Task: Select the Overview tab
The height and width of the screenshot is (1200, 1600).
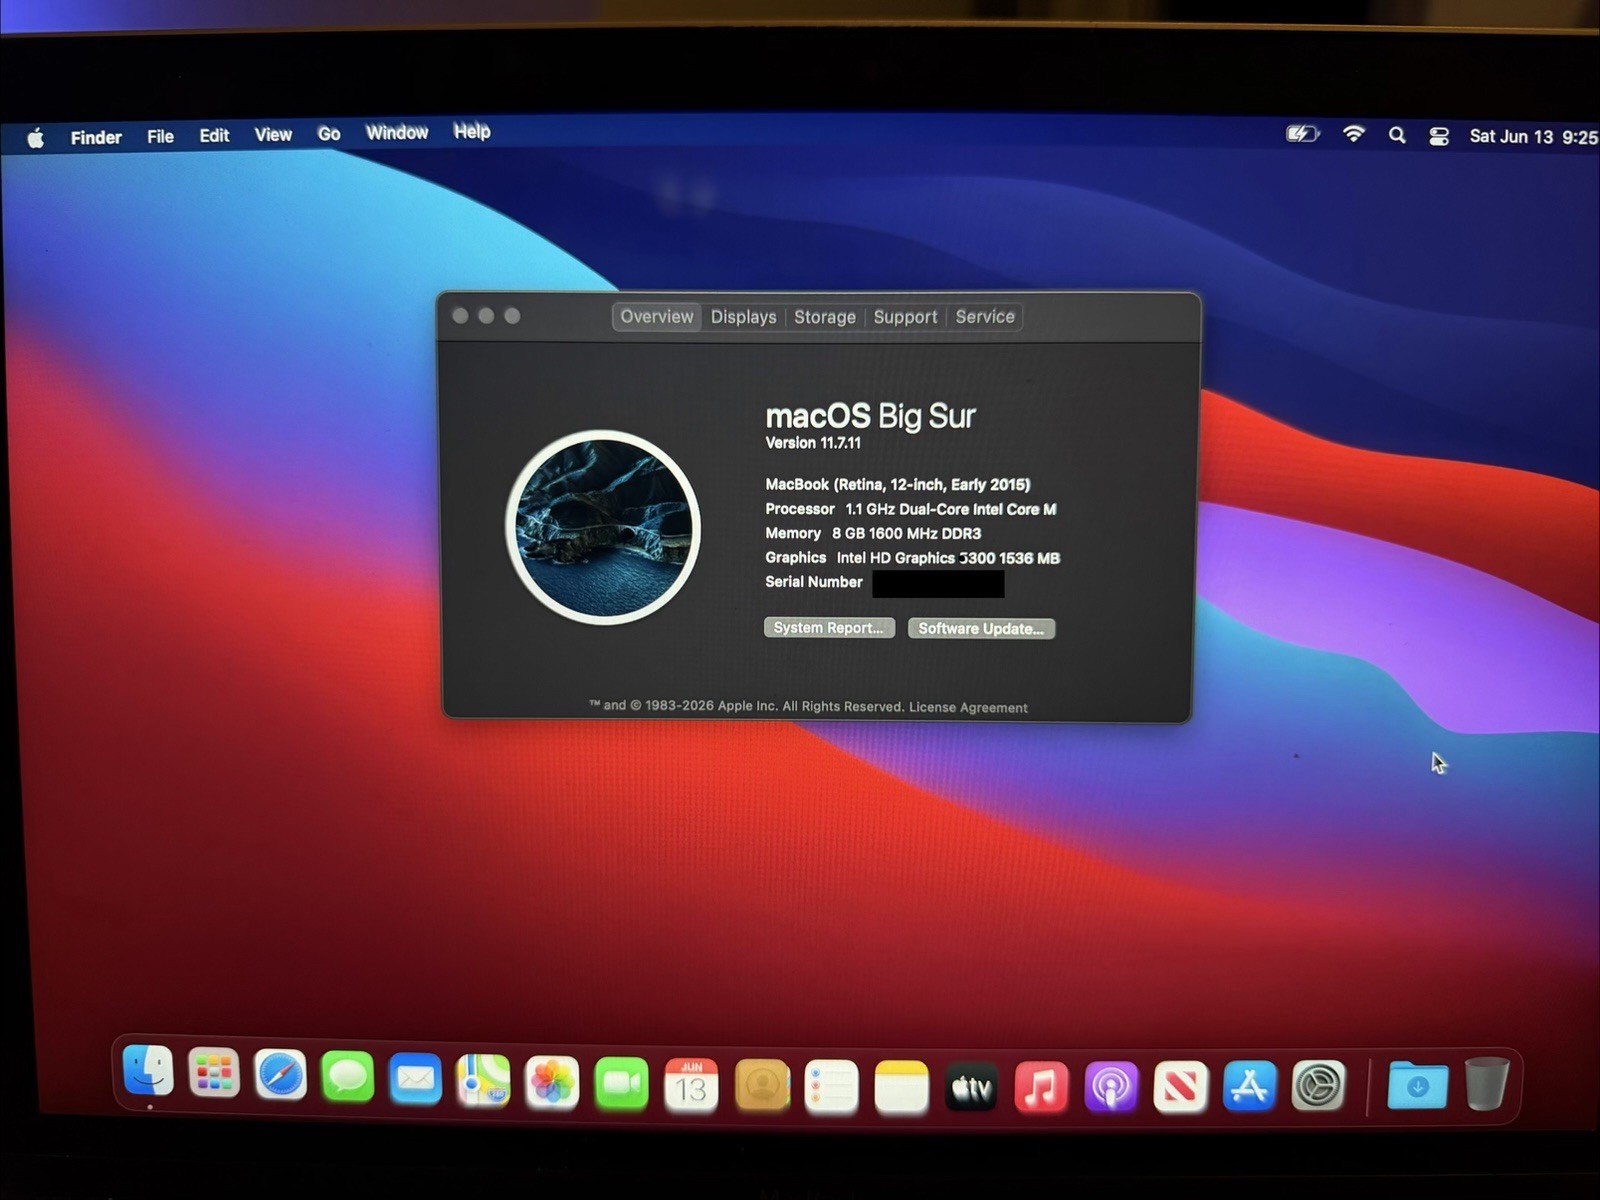Action: (657, 316)
